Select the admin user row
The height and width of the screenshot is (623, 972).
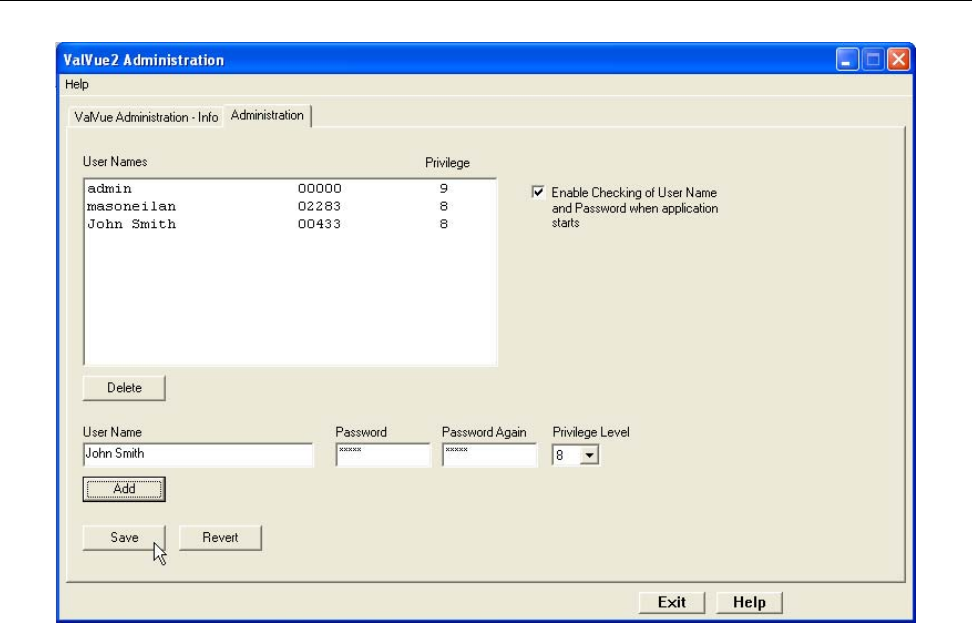(289, 188)
